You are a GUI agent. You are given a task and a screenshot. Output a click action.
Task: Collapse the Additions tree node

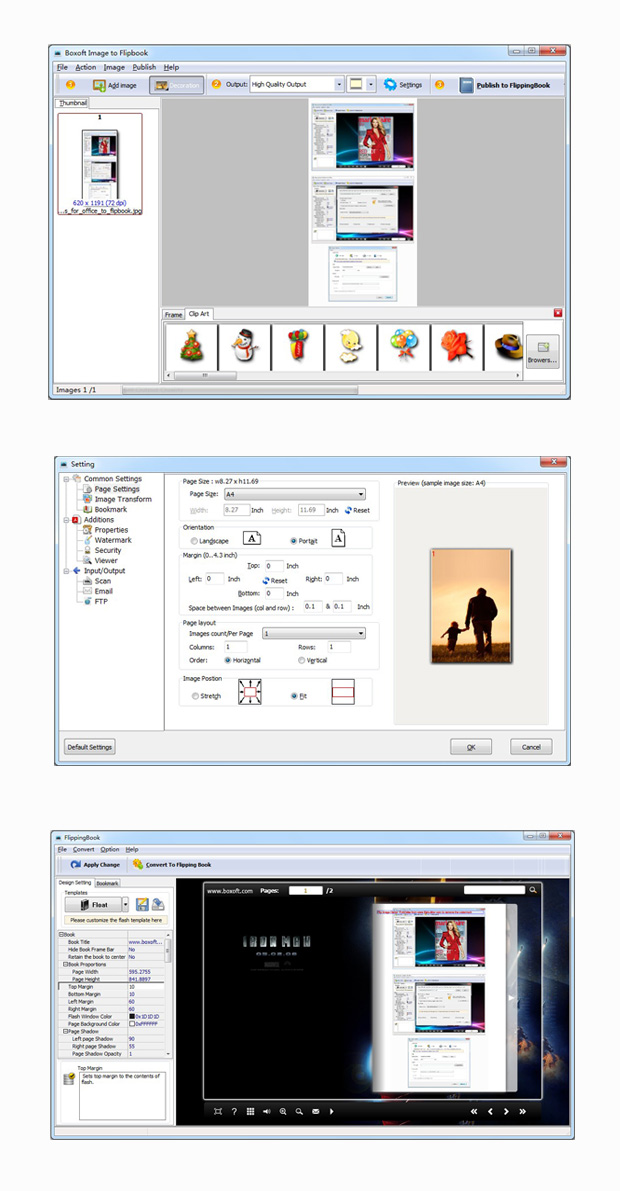click(66, 520)
